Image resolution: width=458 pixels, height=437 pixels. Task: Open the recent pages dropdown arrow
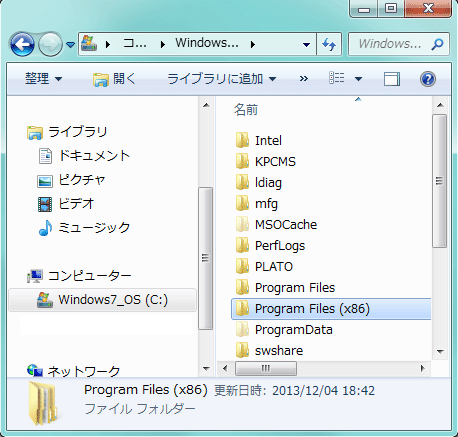[x=70, y=44]
